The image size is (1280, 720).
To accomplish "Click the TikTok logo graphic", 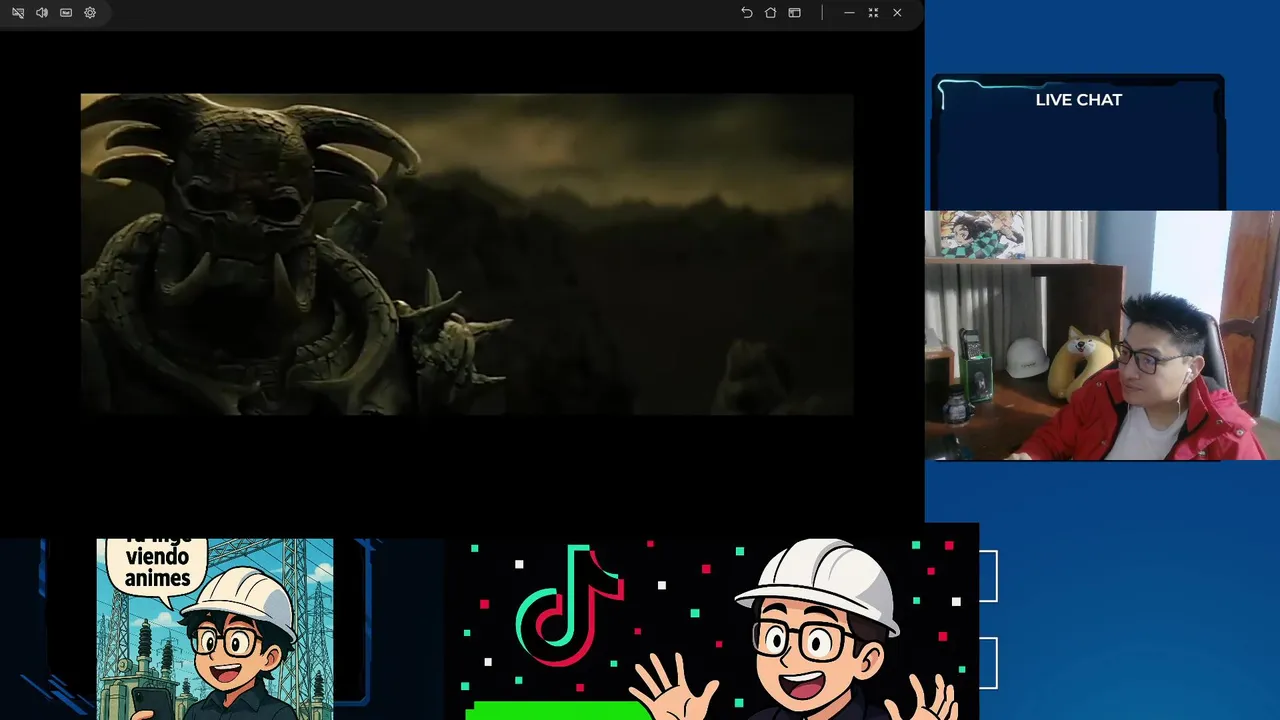I will 569,605.
